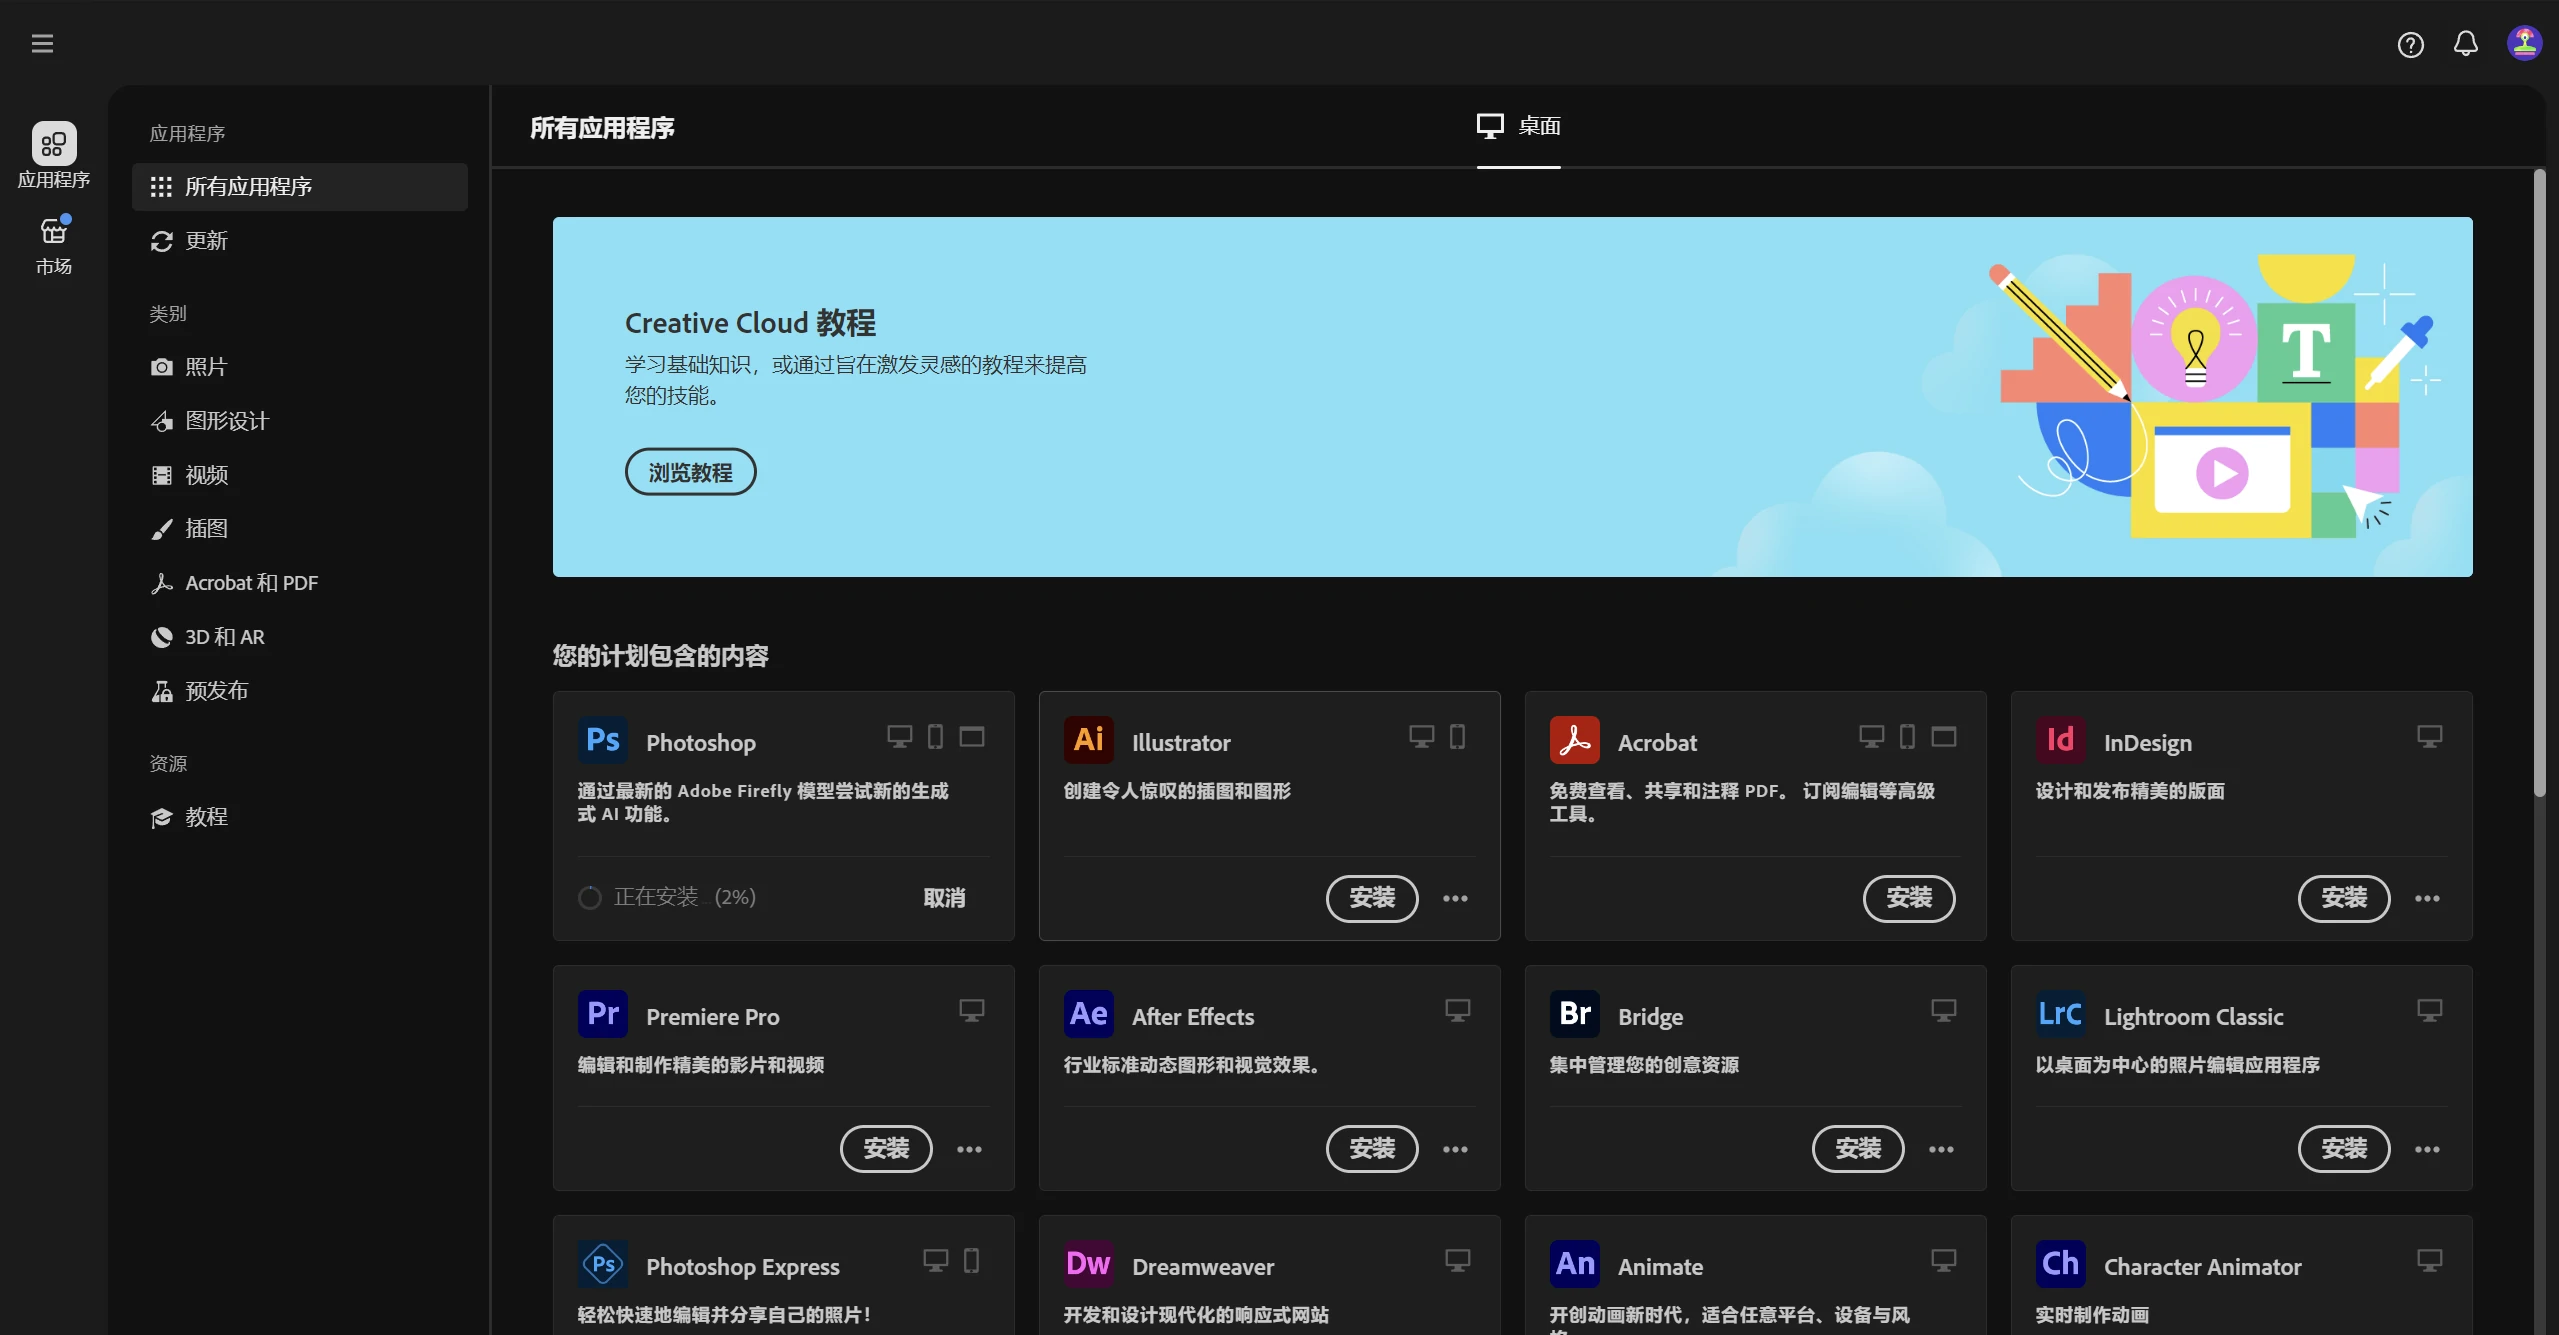Click the Lightroom Classic LrC icon

point(2060,1014)
